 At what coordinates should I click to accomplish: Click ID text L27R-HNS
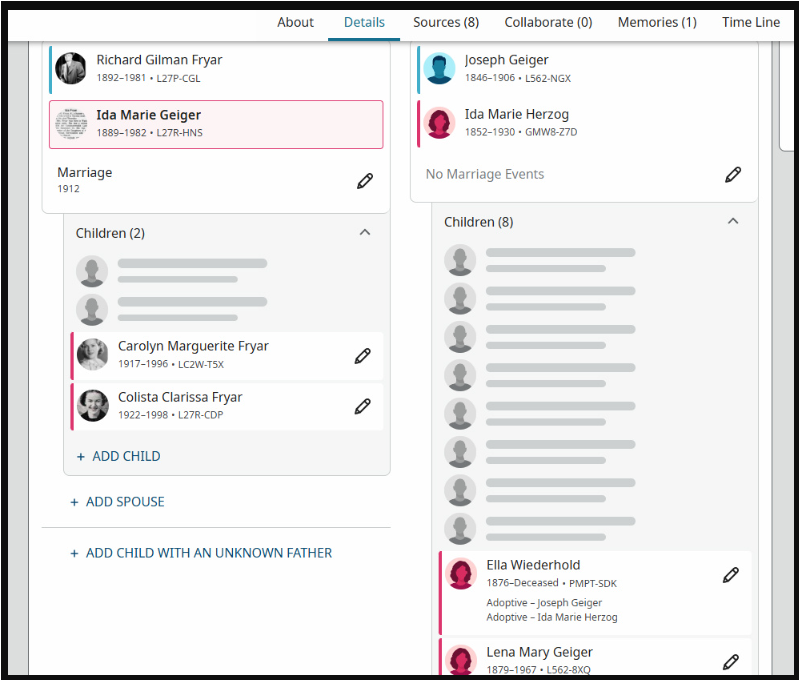[179, 133]
